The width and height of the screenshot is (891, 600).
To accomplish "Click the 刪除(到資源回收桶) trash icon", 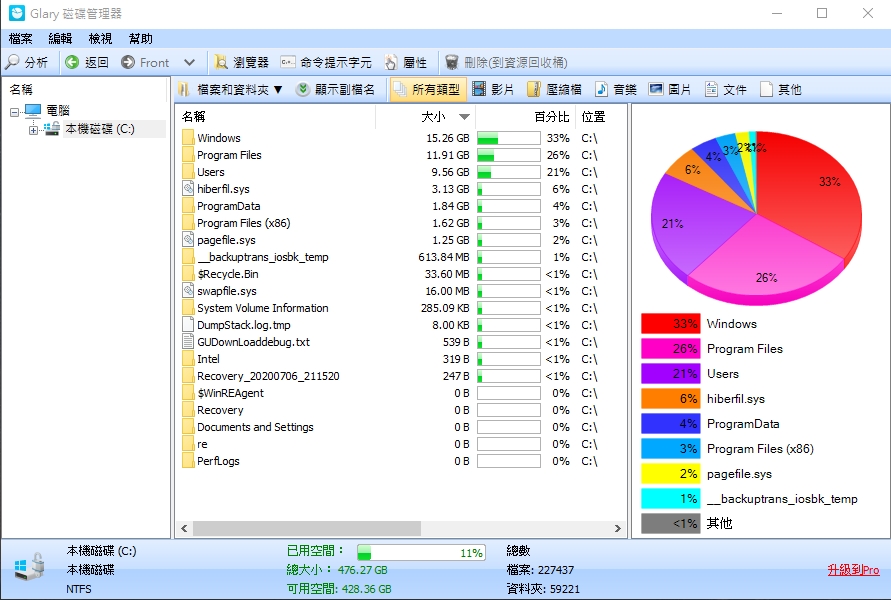I will 452,62.
